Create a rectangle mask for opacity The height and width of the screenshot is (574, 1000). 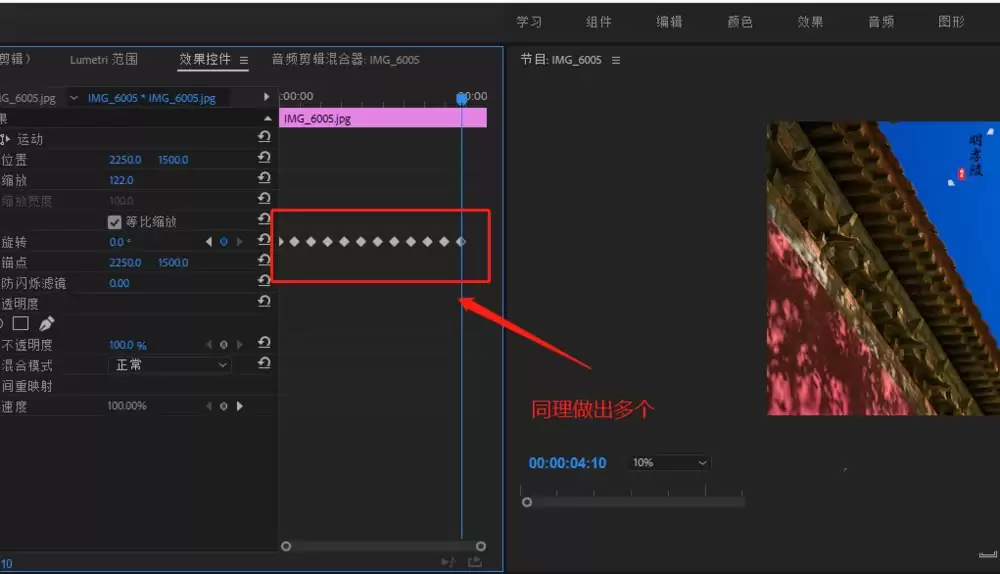21,324
